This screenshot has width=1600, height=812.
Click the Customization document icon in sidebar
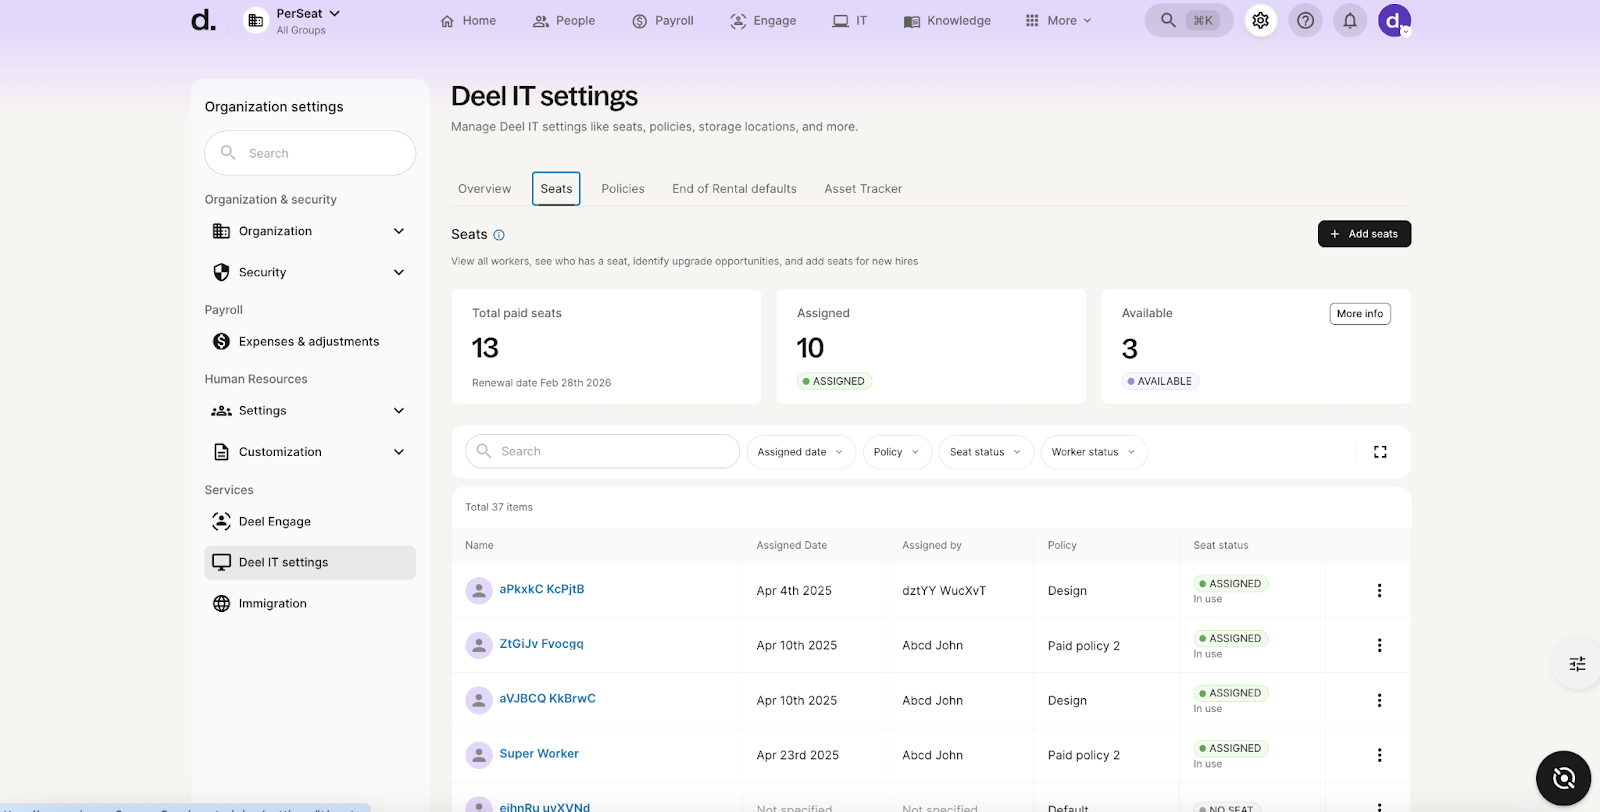(222, 452)
